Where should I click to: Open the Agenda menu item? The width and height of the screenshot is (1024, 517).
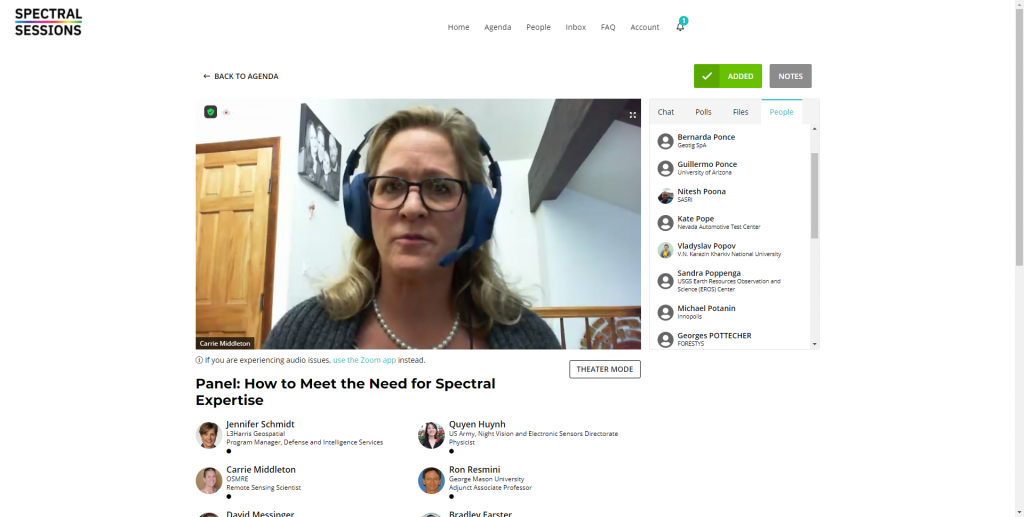click(x=498, y=27)
